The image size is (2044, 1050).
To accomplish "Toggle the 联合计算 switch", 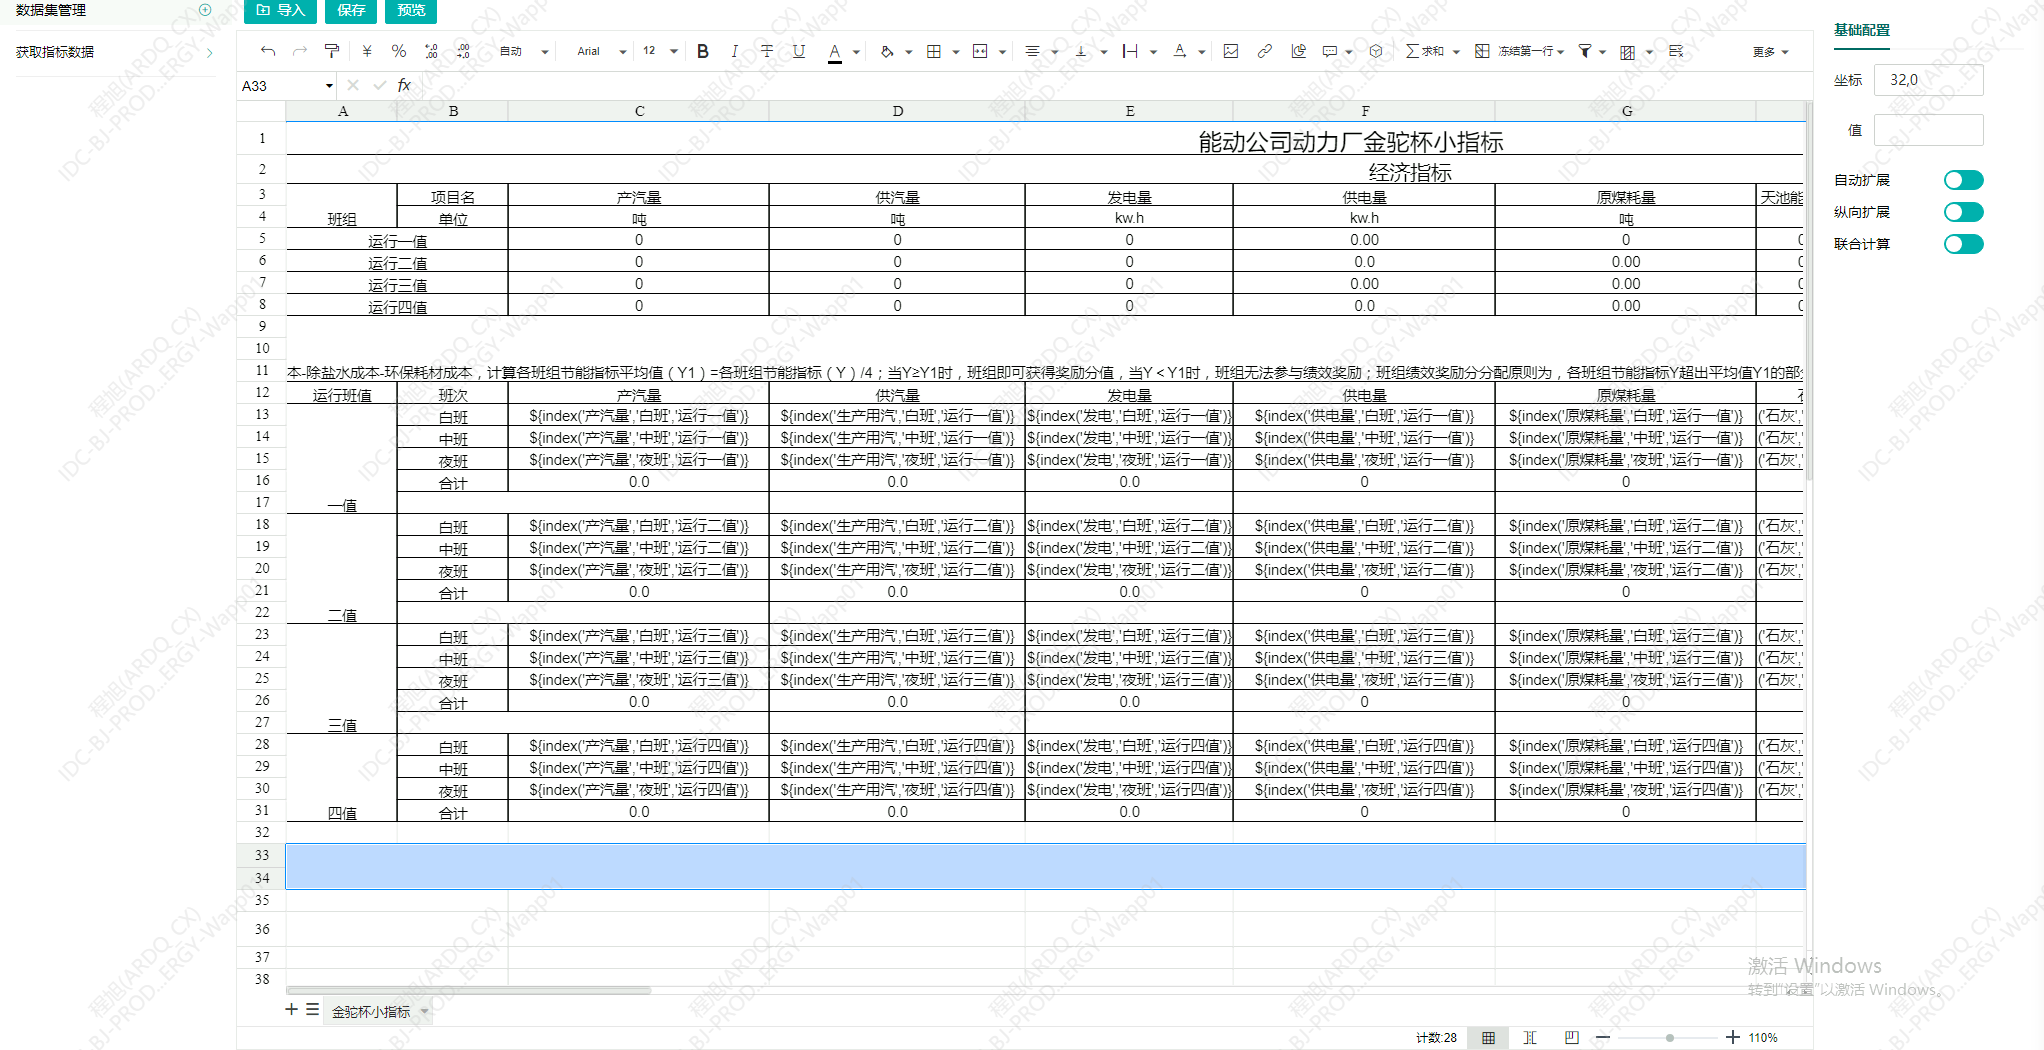I will click(1962, 244).
